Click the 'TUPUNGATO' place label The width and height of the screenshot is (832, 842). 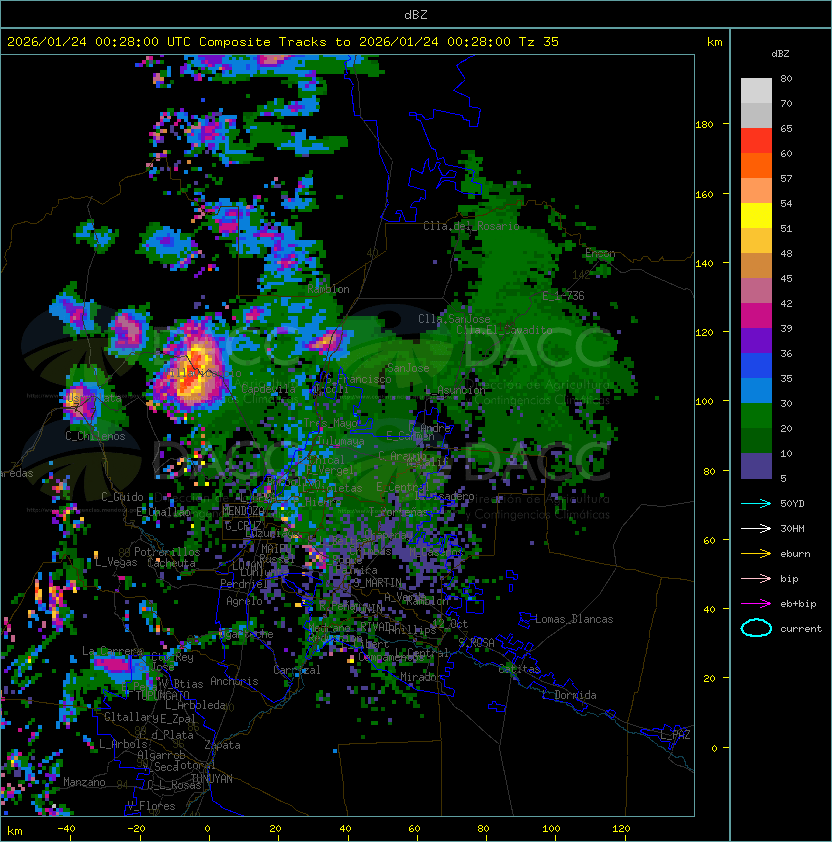click(162, 695)
